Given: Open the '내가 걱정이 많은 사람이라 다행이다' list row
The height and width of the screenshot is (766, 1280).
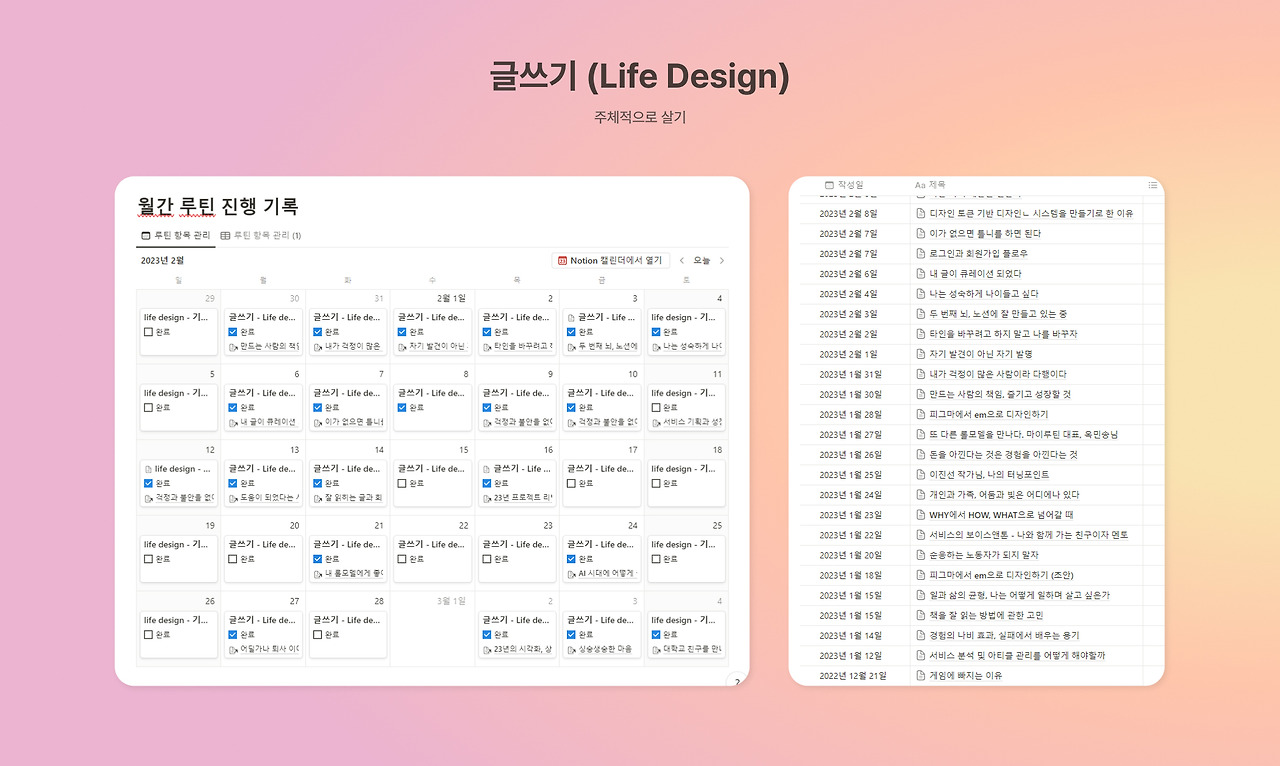Looking at the screenshot, I should 999,374.
